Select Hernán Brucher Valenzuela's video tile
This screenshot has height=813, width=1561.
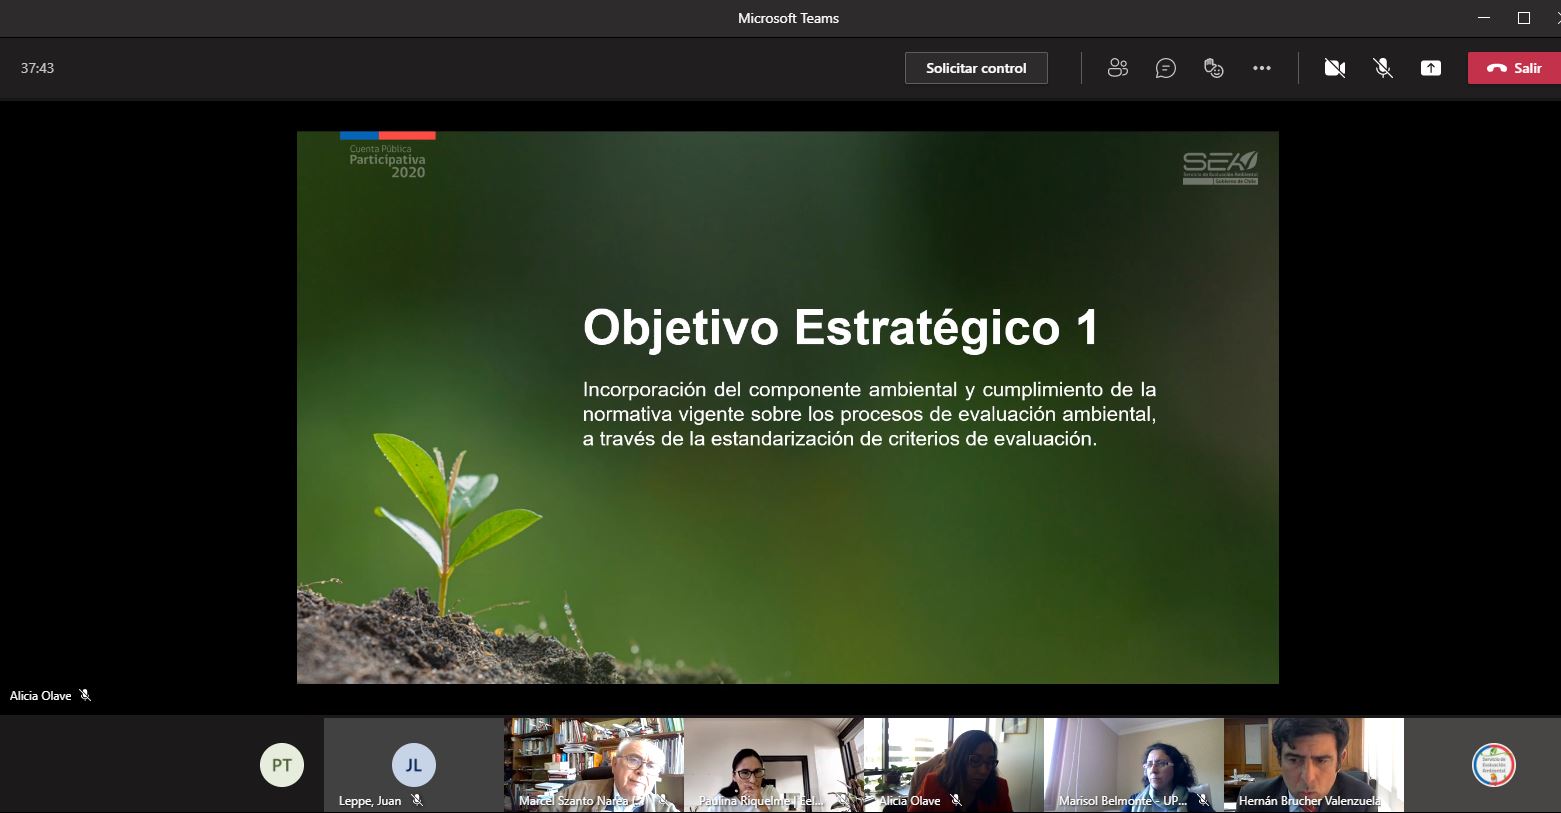click(1313, 763)
